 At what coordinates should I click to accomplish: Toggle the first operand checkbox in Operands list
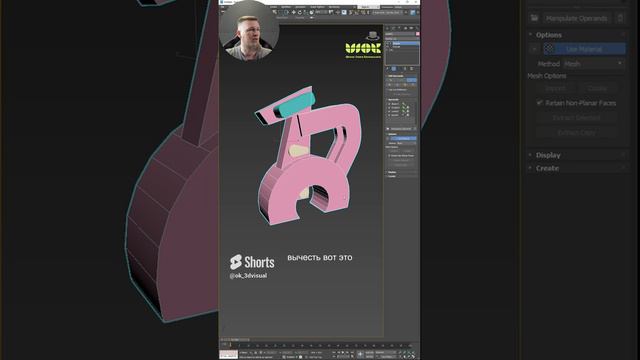389,104
